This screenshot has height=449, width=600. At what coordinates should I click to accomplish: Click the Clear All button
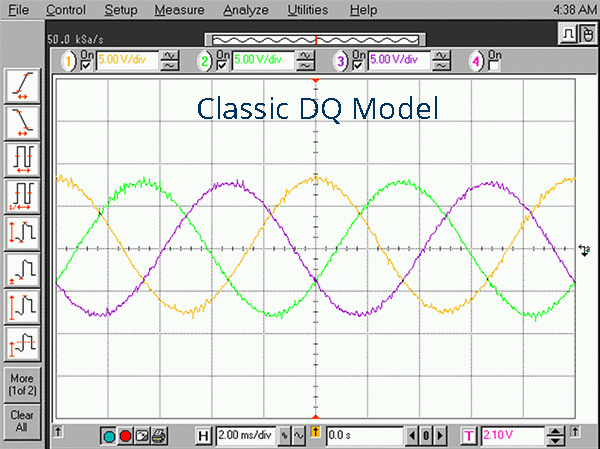(x=22, y=421)
